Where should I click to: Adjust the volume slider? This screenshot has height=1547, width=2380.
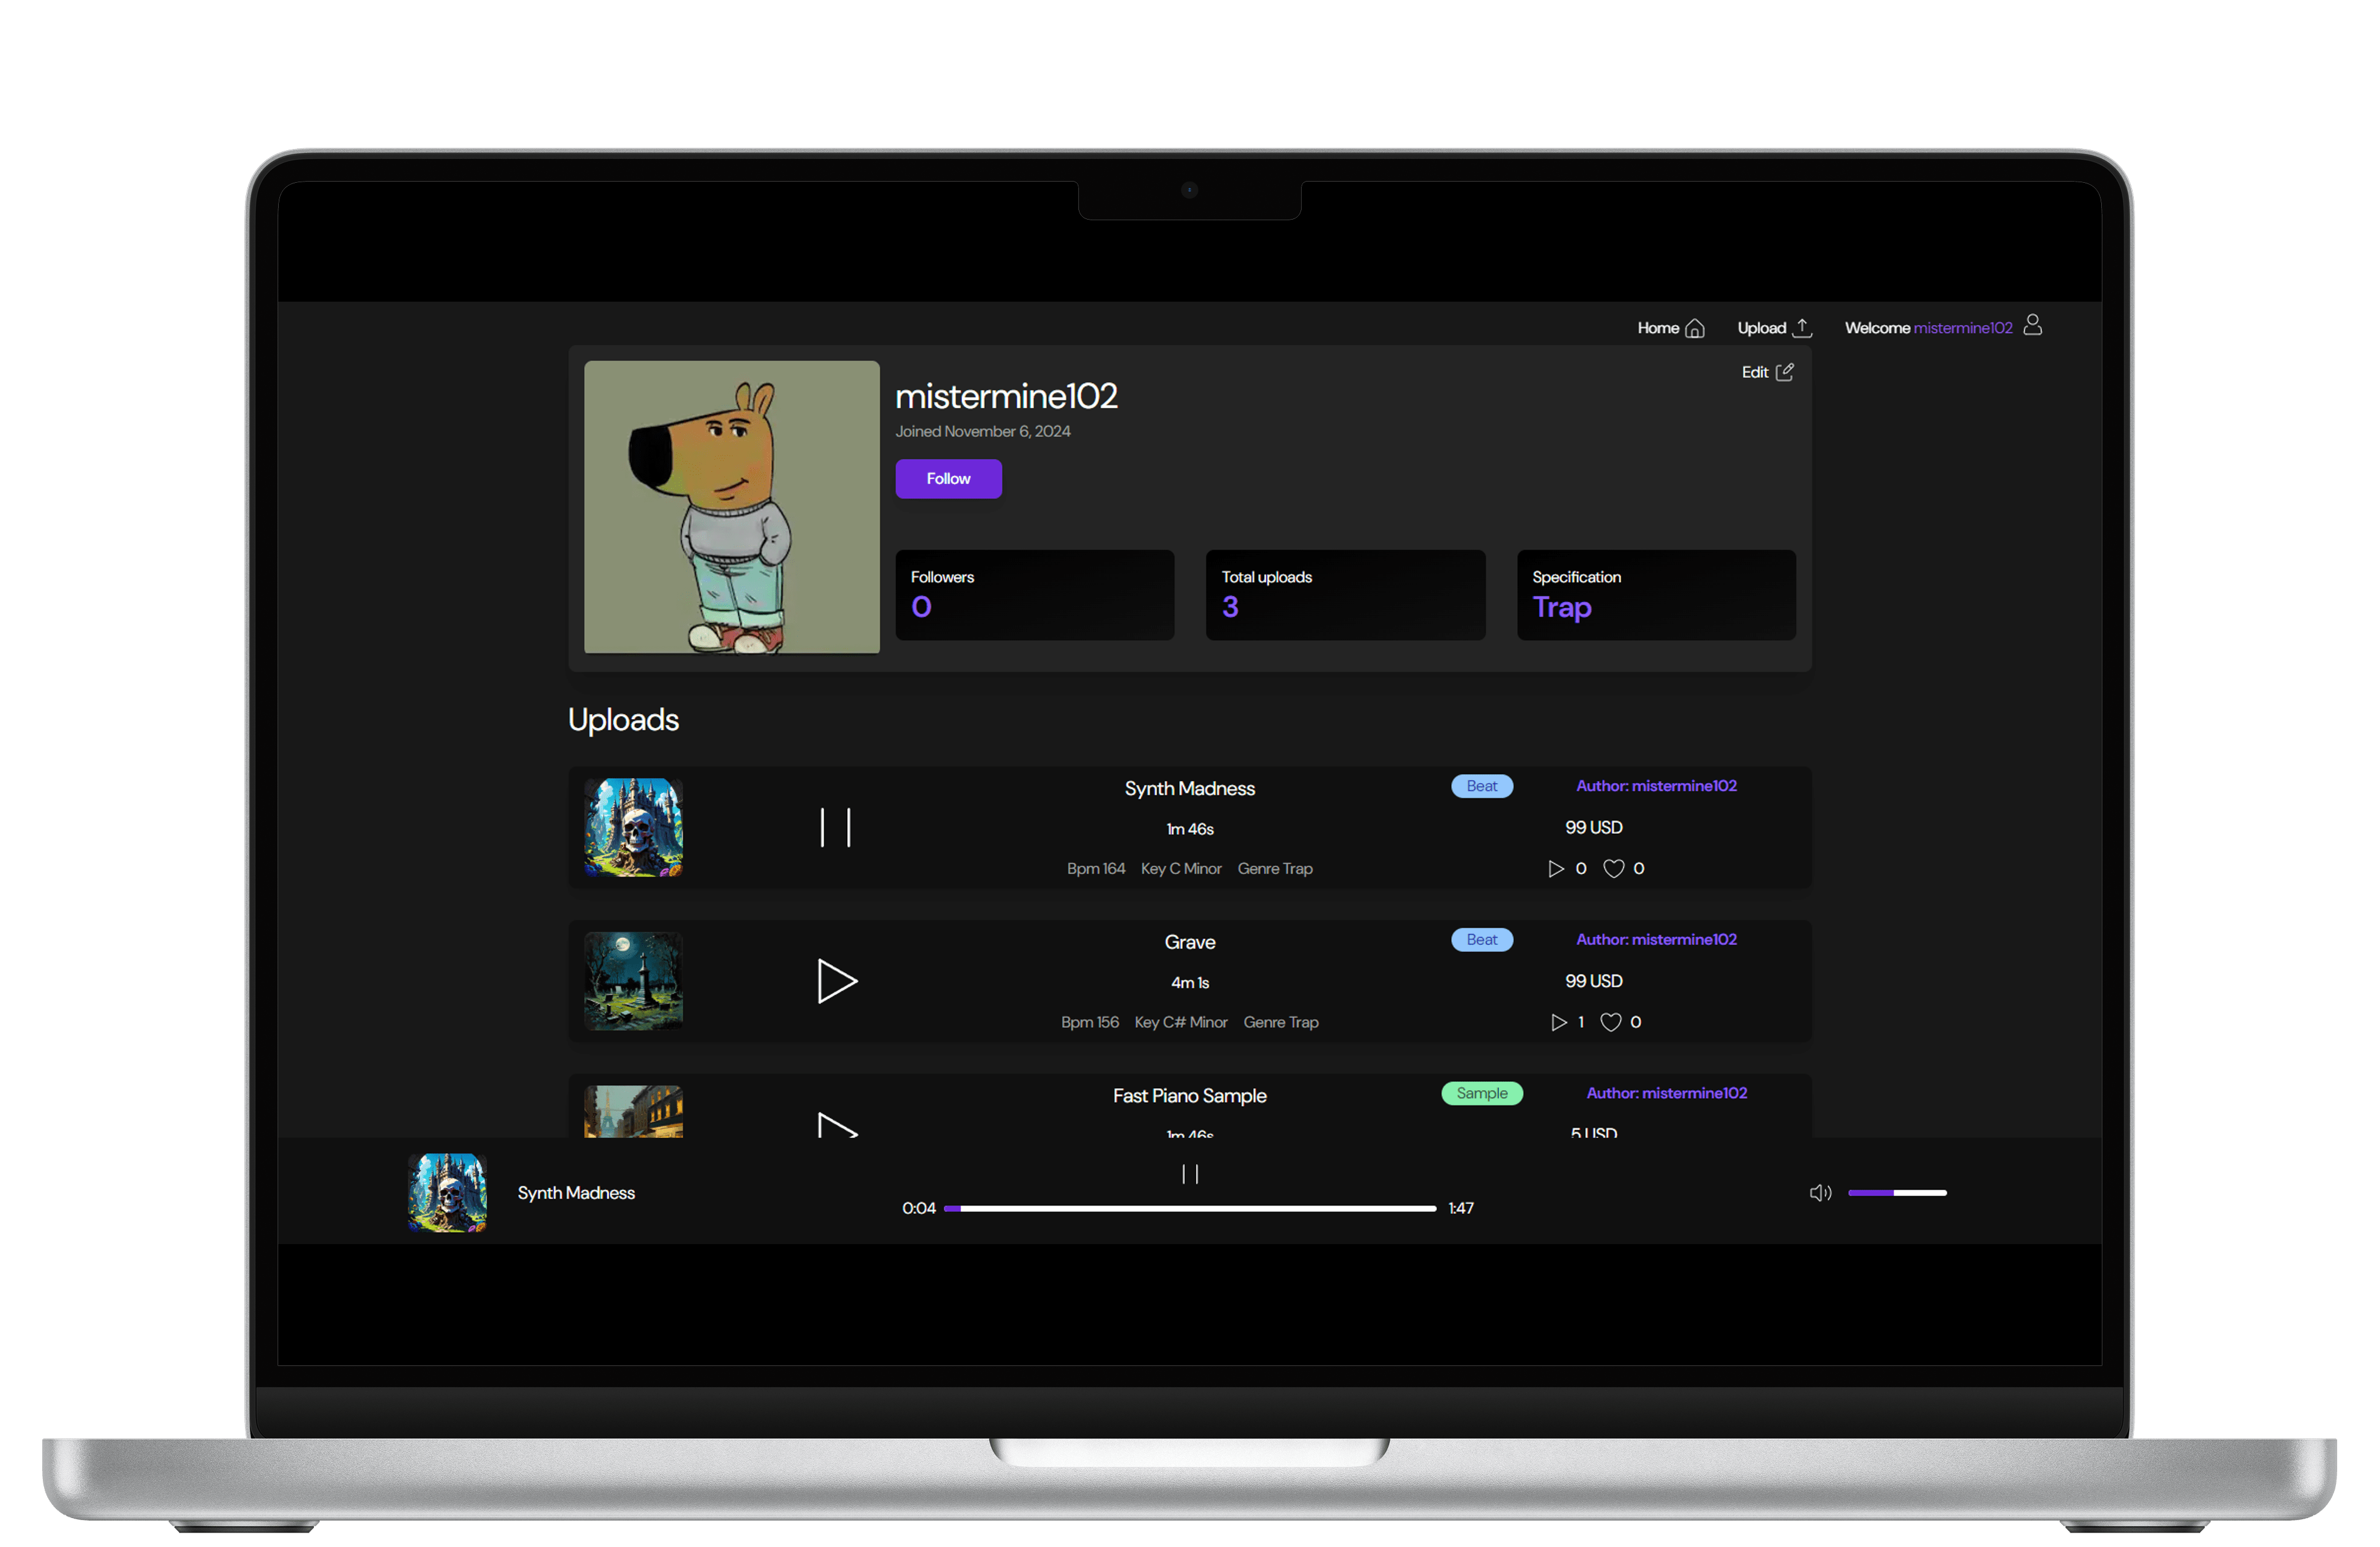(1896, 1192)
